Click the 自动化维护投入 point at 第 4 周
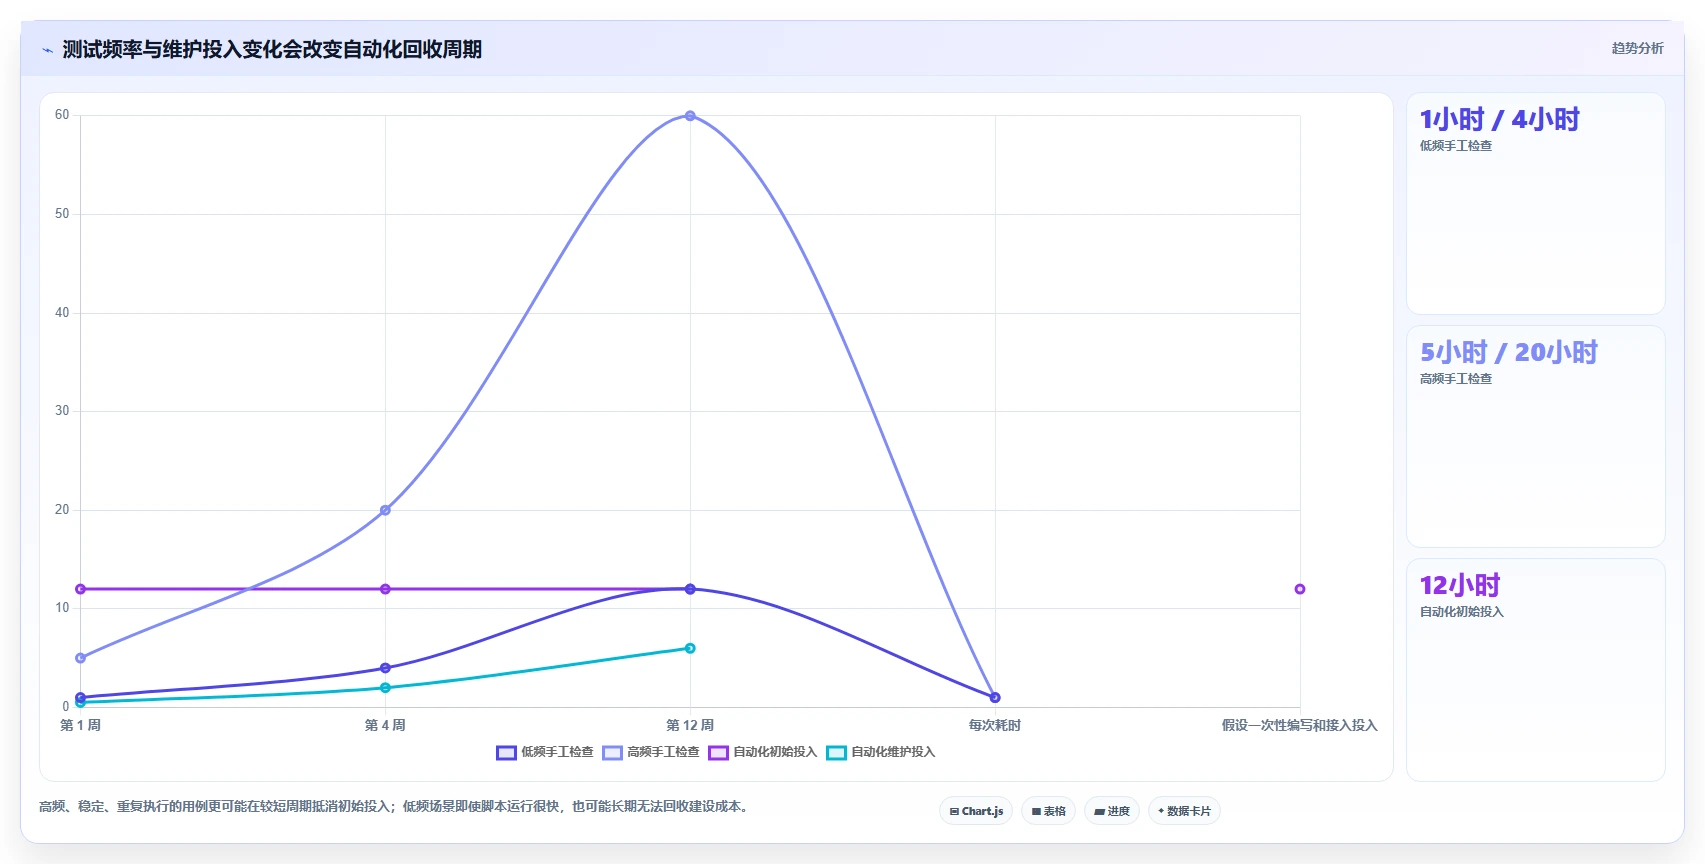The width and height of the screenshot is (1705, 864). 385,688
